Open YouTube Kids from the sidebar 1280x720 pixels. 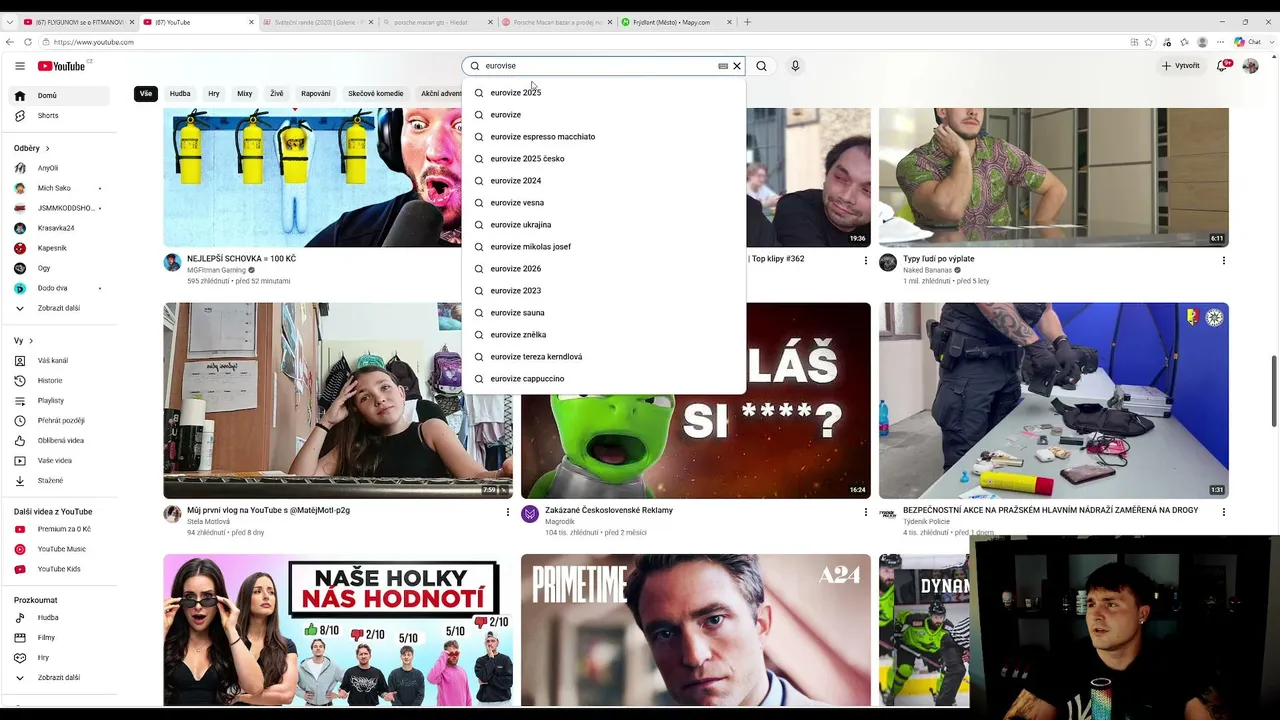click(x=60, y=569)
